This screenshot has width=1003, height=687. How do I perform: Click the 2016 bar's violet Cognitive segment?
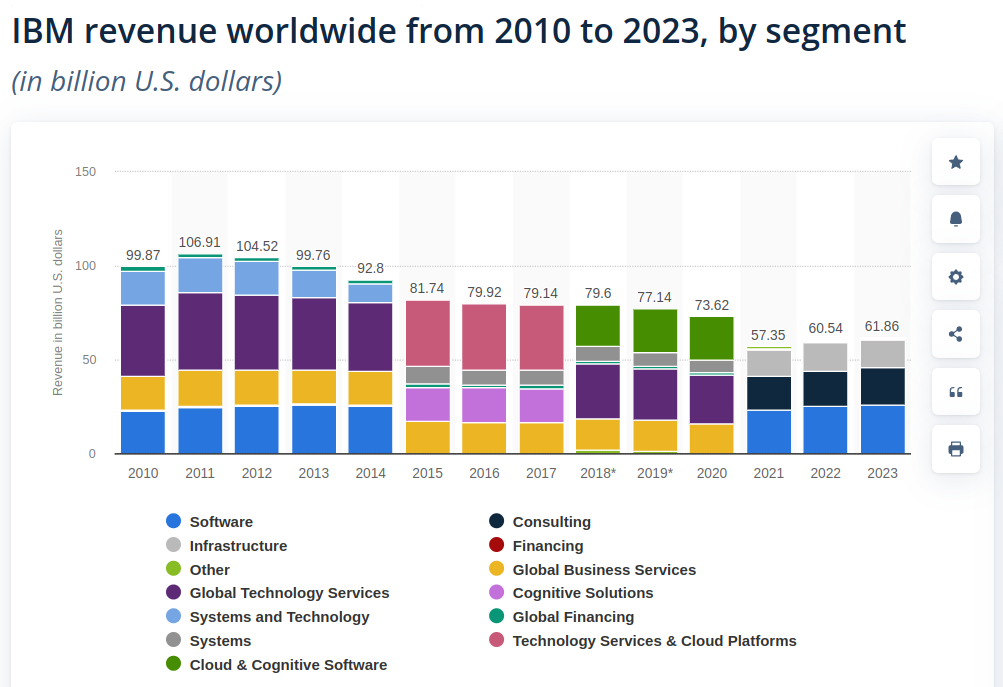click(x=484, y=405)
